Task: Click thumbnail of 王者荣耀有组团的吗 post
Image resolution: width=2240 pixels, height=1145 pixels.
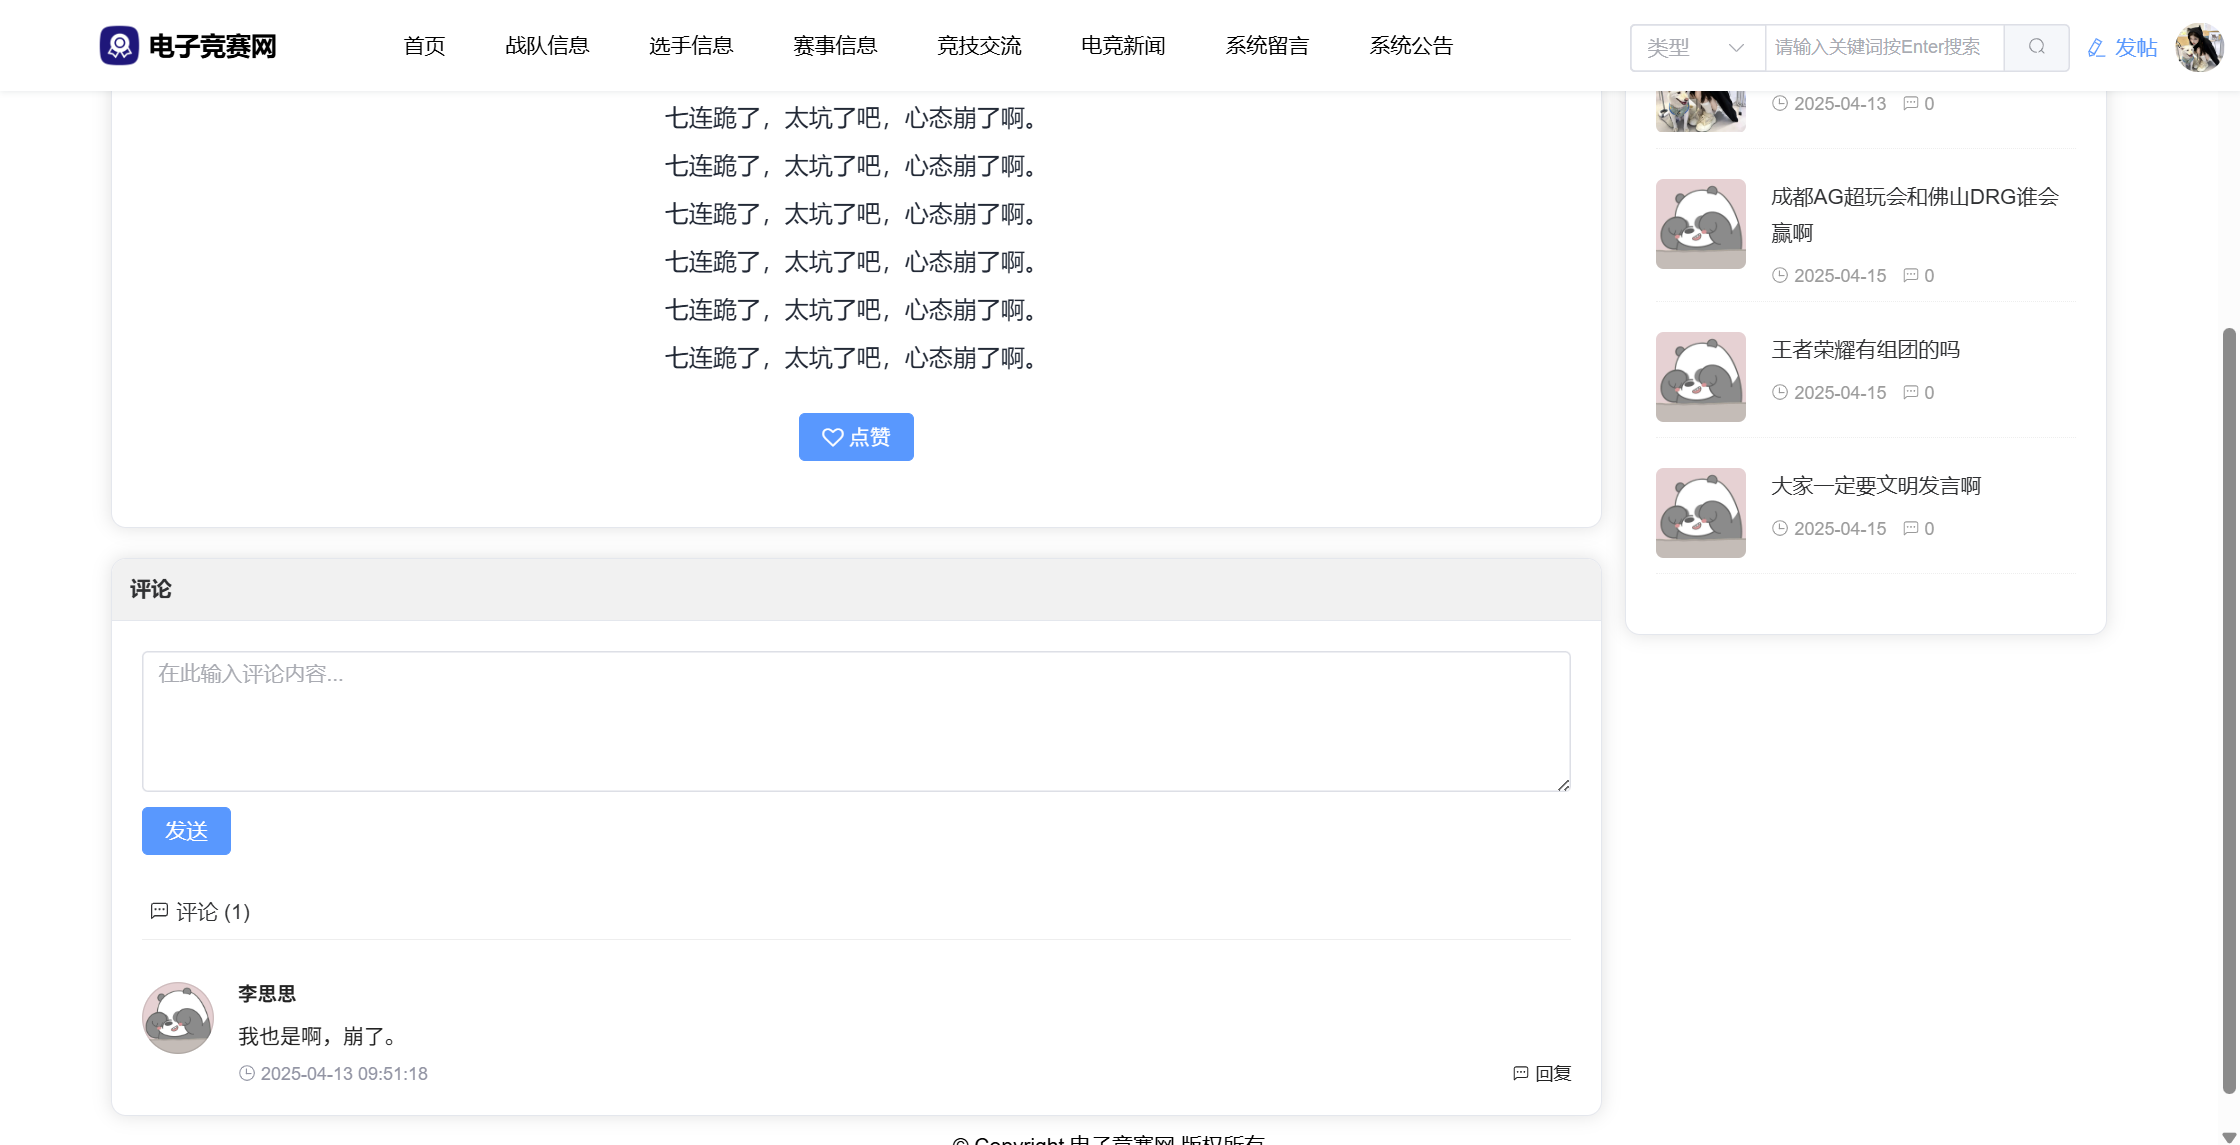Action: point(1700,377)
